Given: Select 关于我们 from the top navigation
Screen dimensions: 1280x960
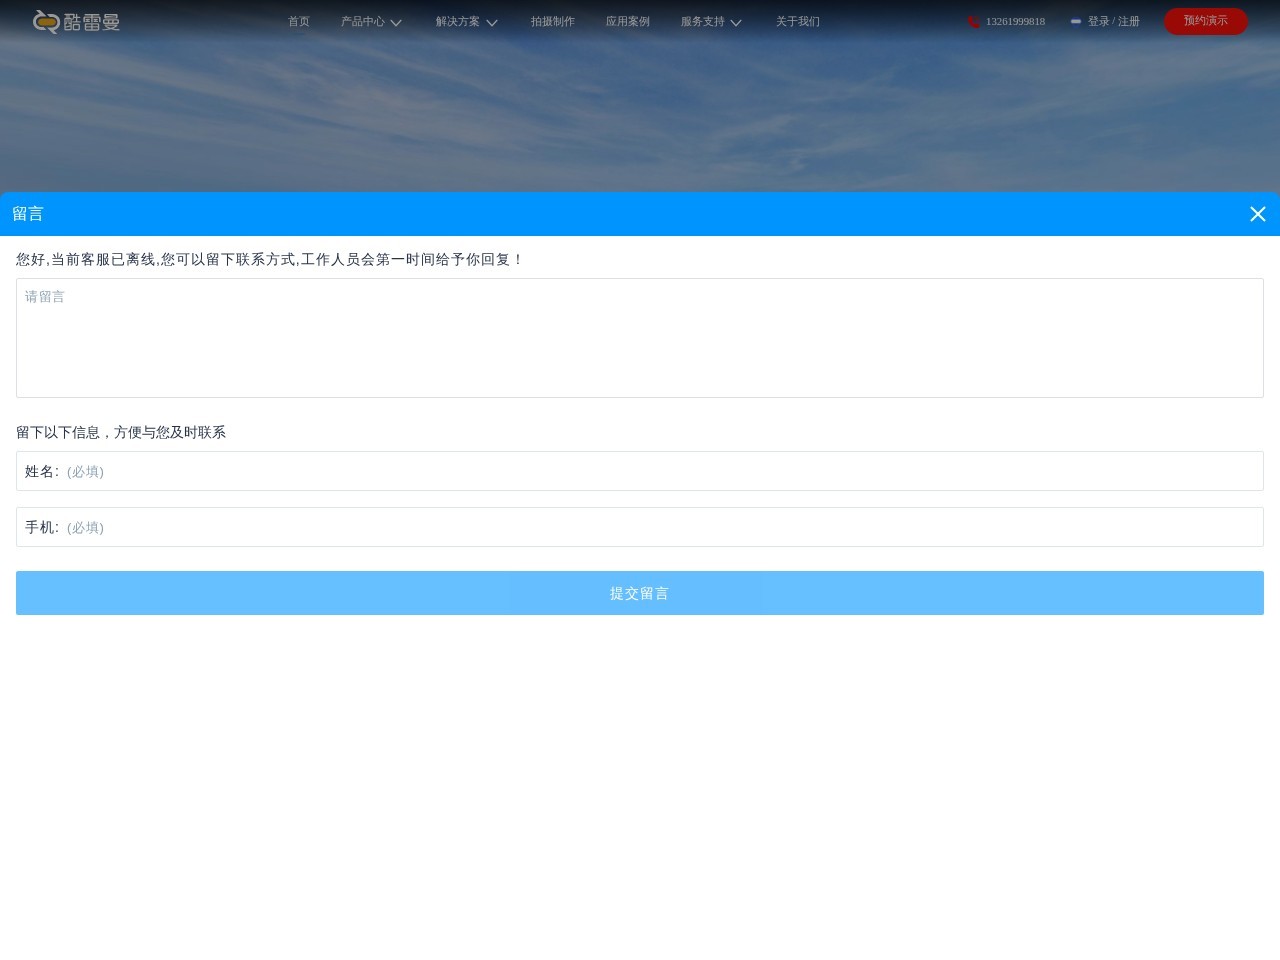Looking at the screenshot, I should 797,21.
